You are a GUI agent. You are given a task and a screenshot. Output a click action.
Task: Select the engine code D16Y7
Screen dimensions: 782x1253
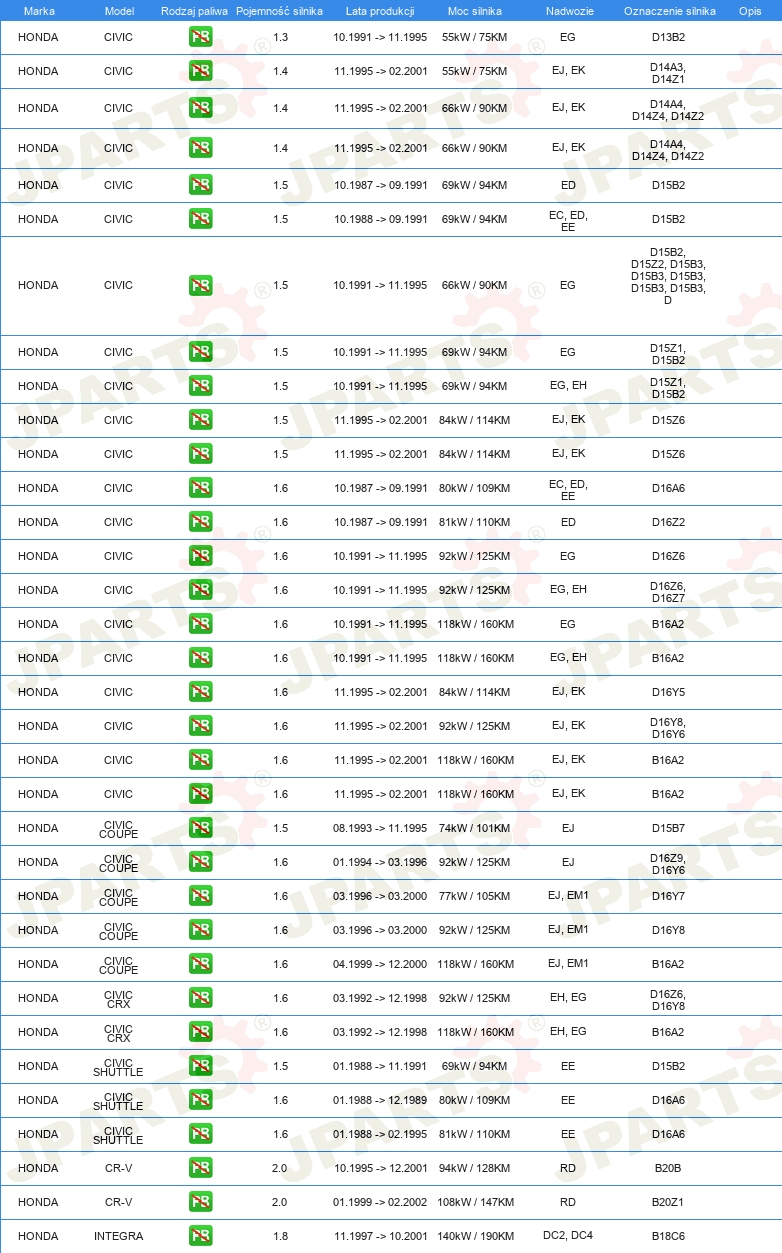[668, 896]
